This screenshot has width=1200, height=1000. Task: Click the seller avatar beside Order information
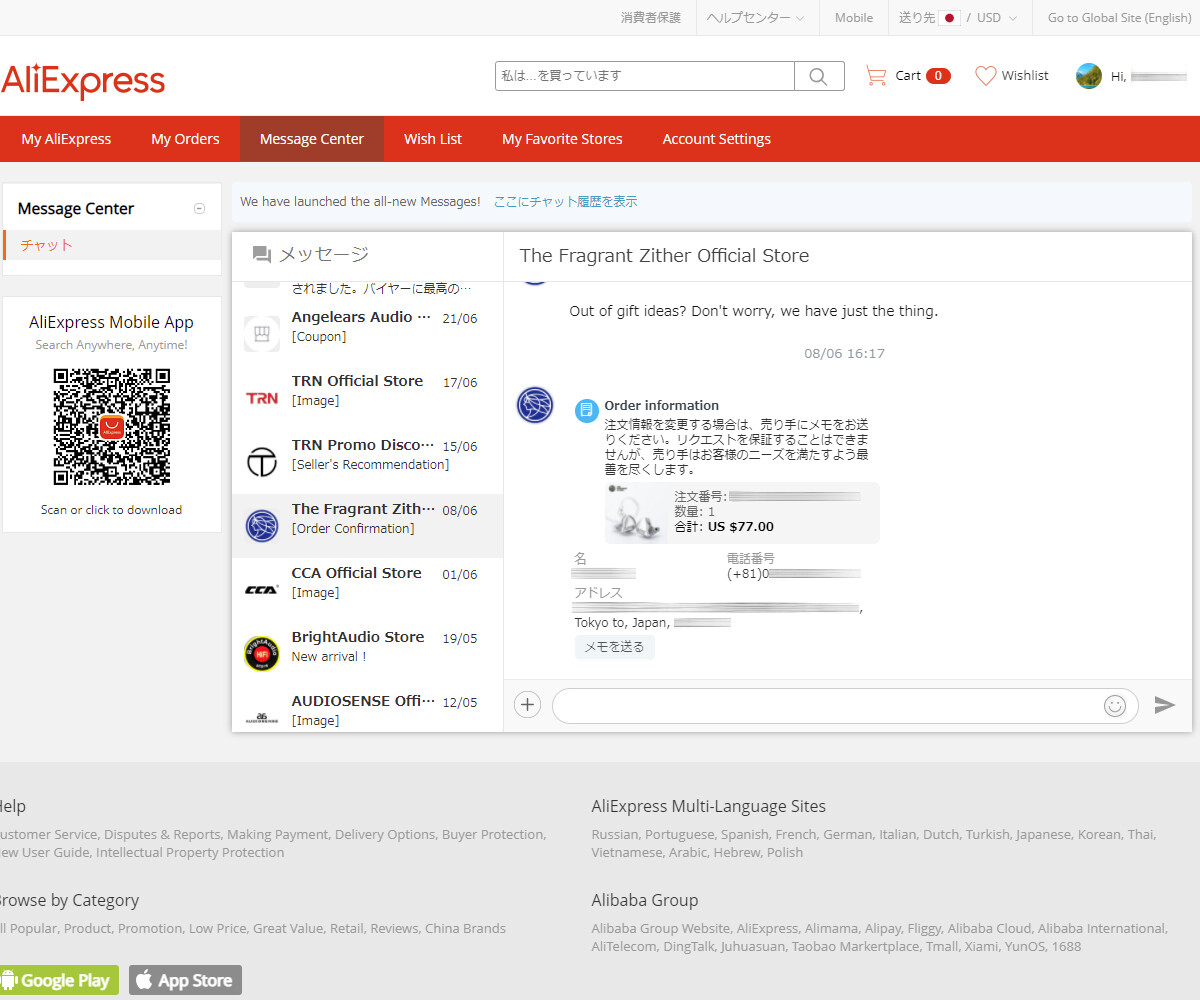(x=535, y=405)
